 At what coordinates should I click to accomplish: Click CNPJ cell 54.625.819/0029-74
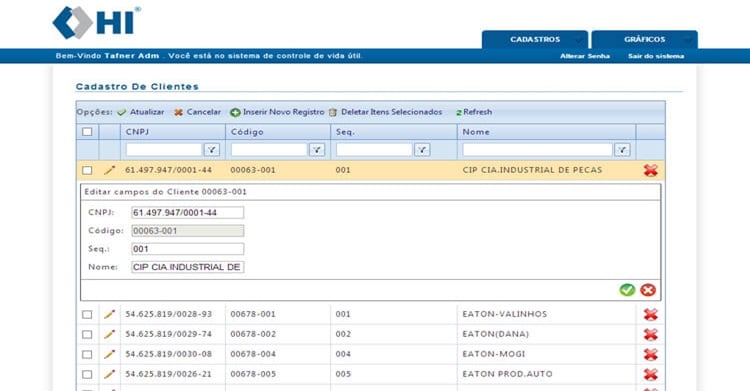pos(168,334)
